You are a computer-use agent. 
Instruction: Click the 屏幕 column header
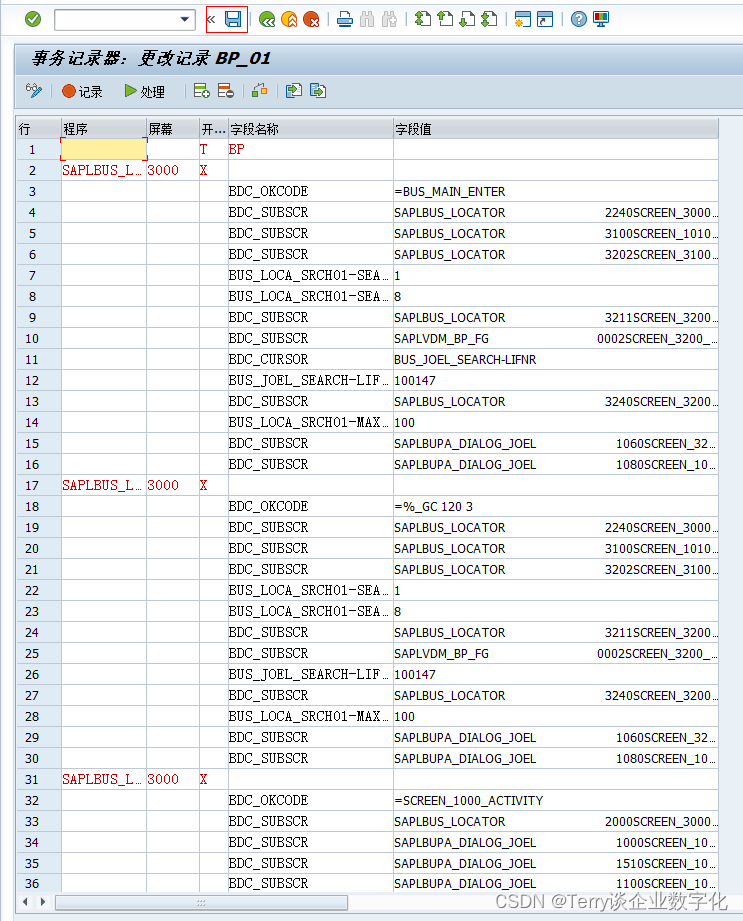[173, 129]
